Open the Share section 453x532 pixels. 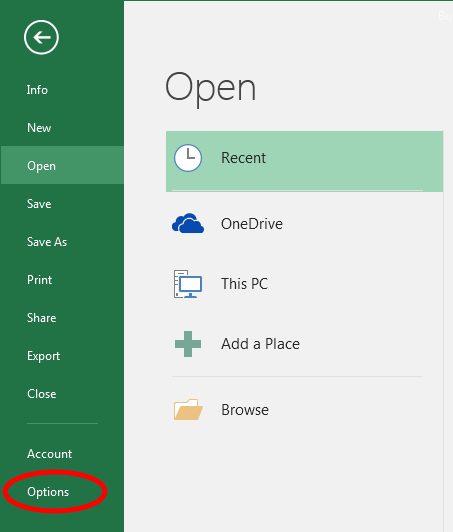(x=41, y=318)
